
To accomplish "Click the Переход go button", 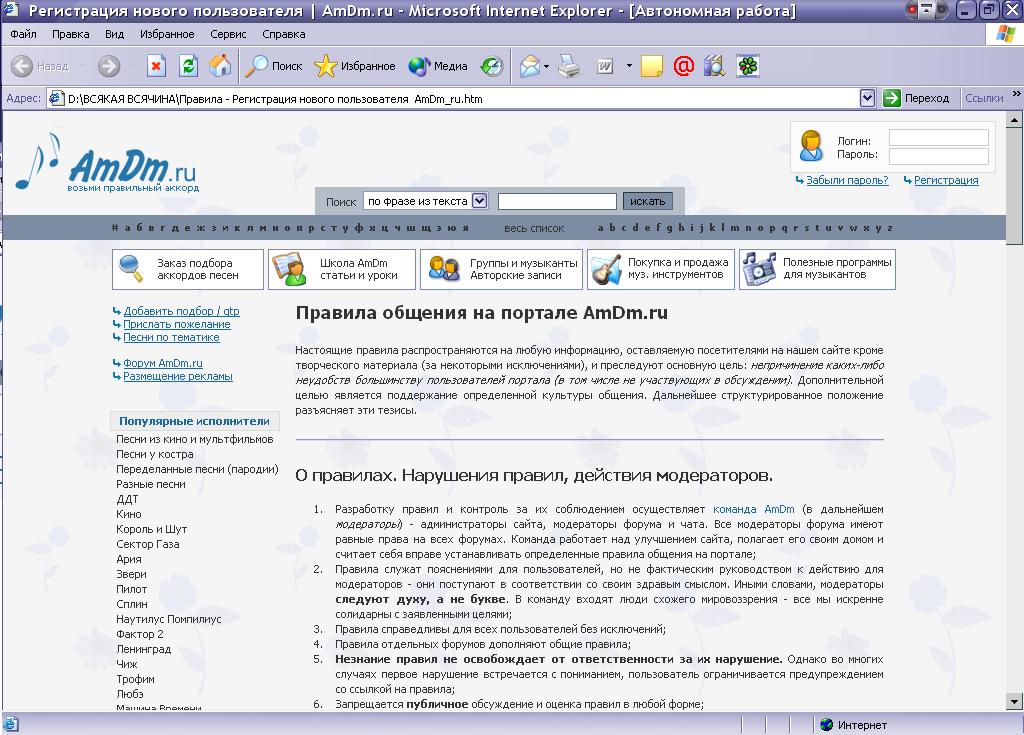I will point(916,98).
